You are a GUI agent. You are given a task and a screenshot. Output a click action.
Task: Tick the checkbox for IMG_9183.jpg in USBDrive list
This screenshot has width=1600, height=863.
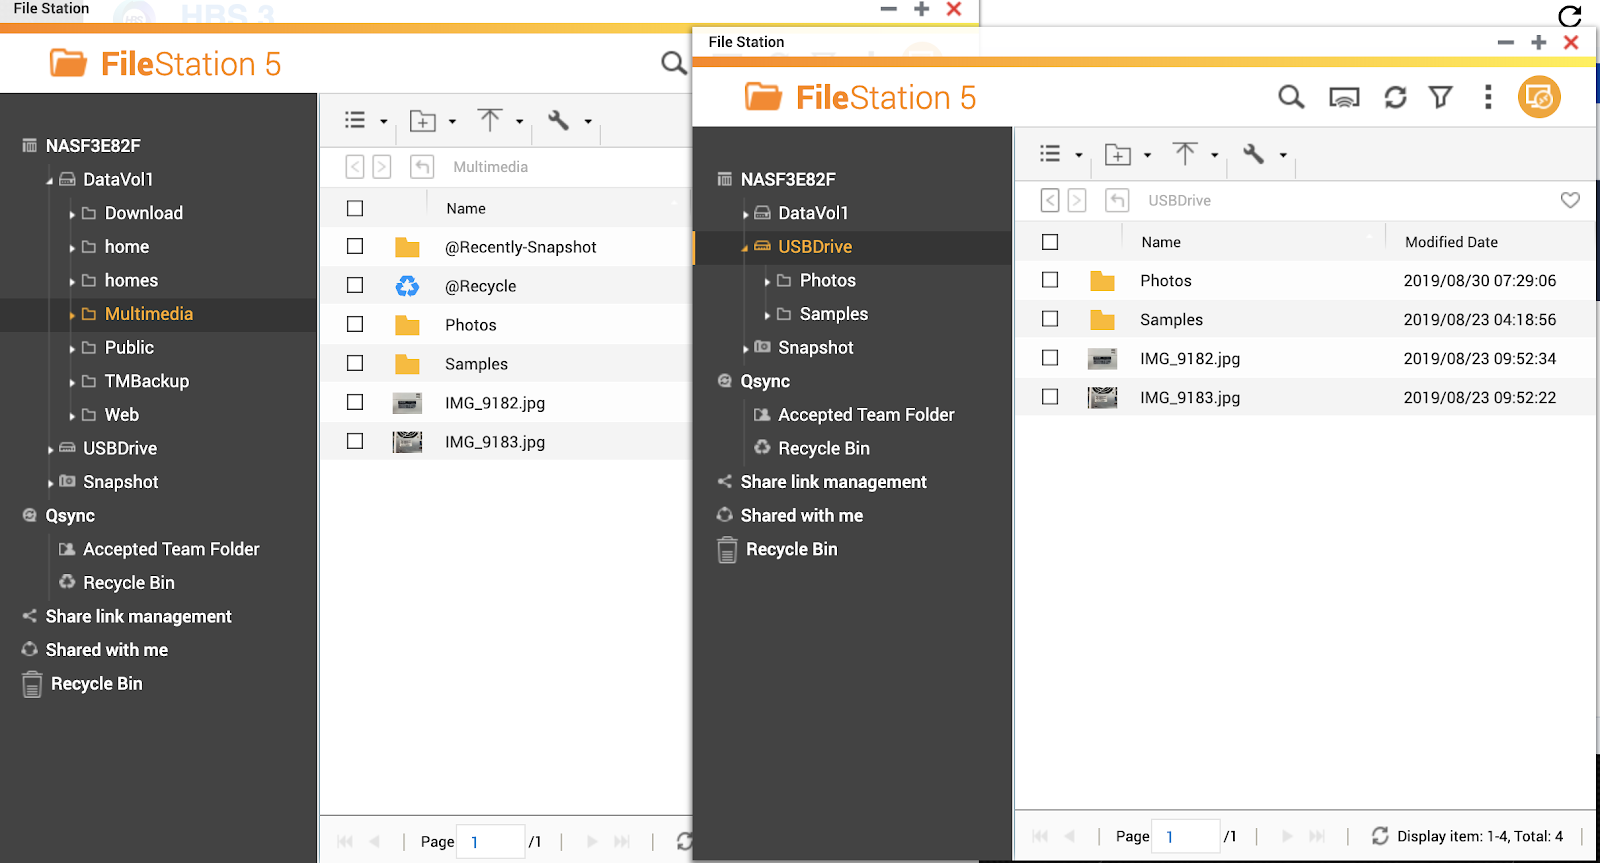1050,397
